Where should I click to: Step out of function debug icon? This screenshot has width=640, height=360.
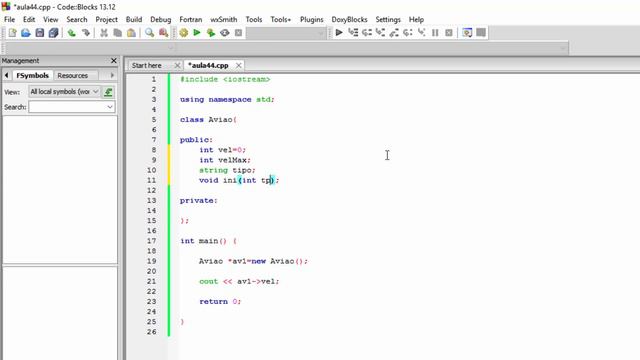394,33
